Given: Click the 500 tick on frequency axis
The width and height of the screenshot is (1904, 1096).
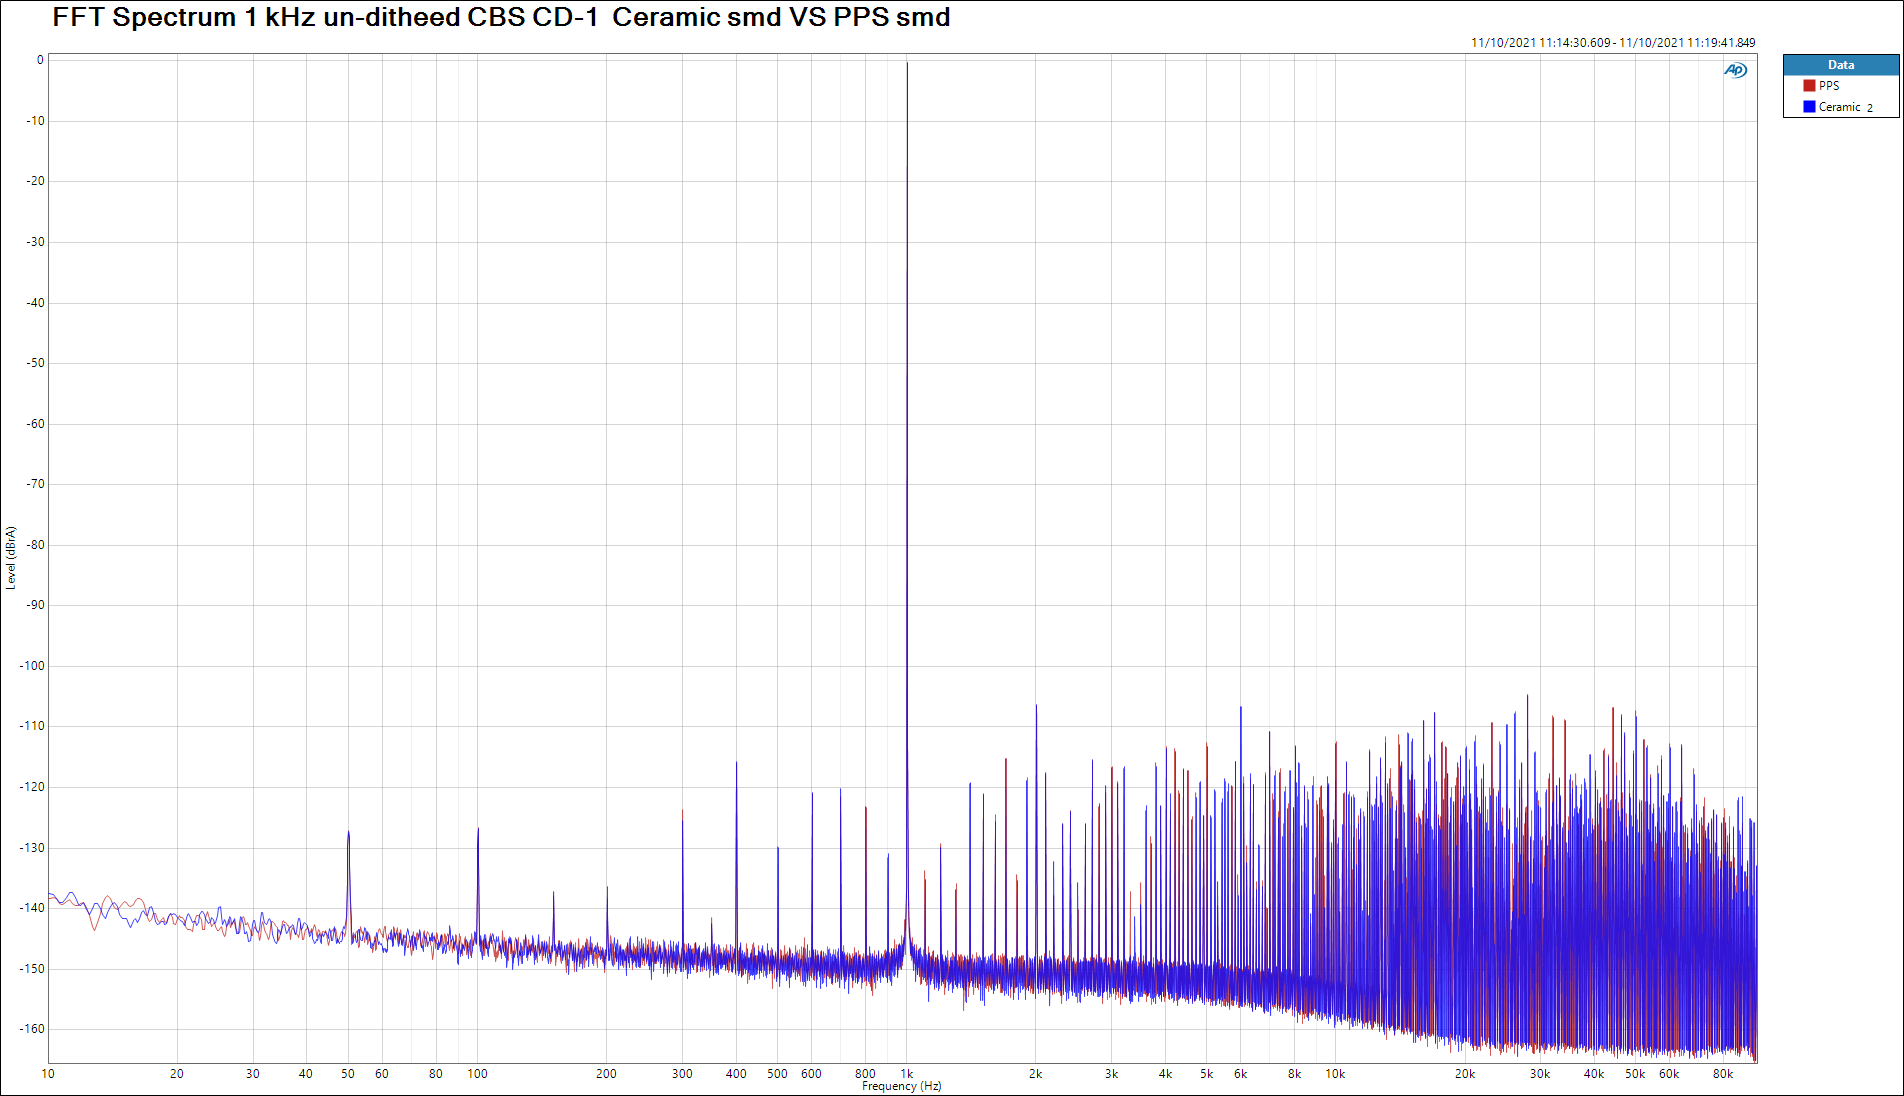Looking at the screenshot, I should click(777, 1074).
